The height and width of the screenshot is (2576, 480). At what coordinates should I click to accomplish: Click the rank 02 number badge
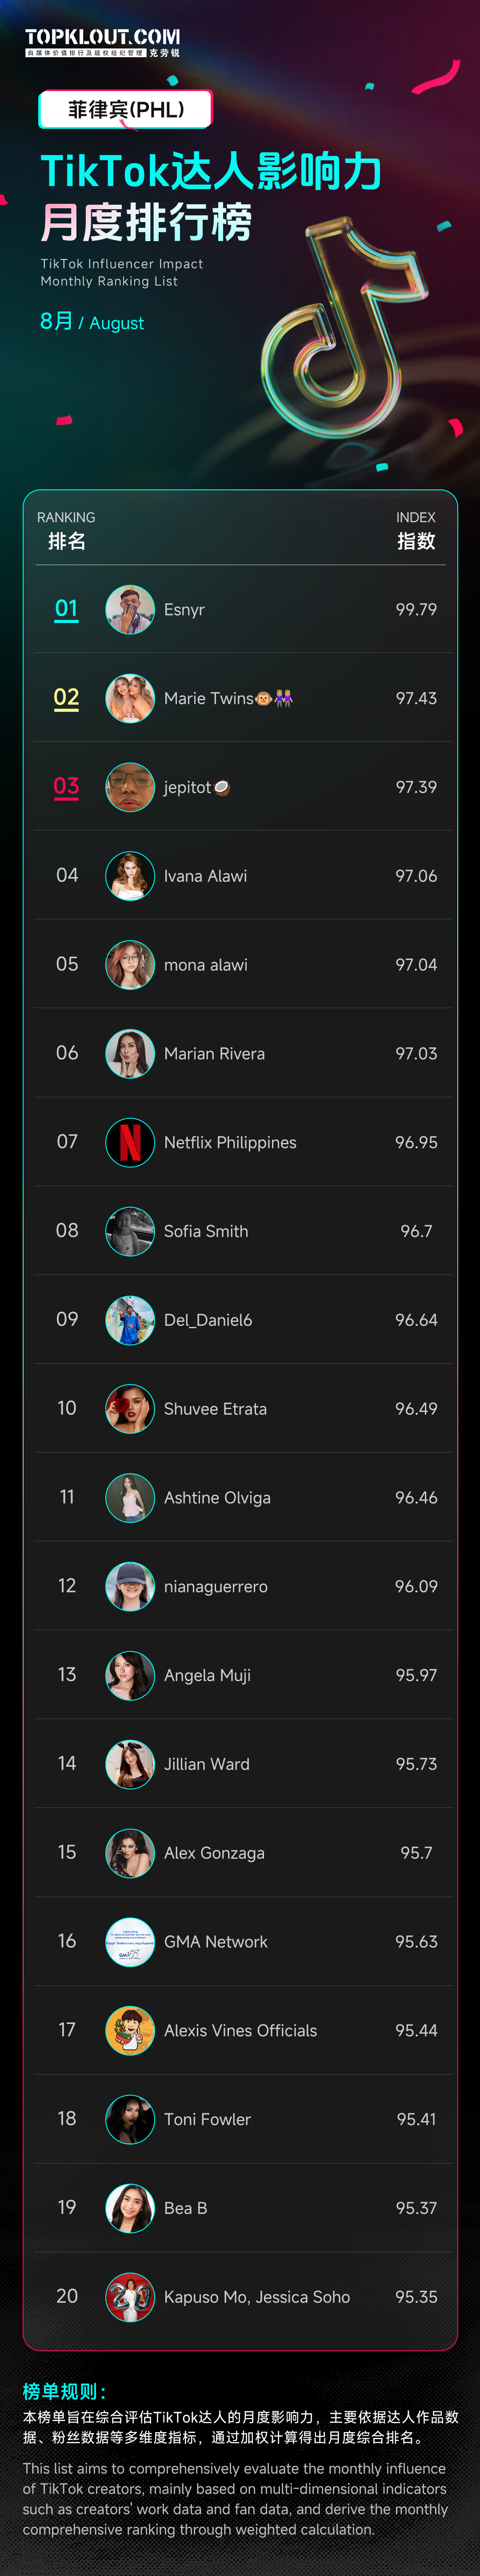pos(66,698)
